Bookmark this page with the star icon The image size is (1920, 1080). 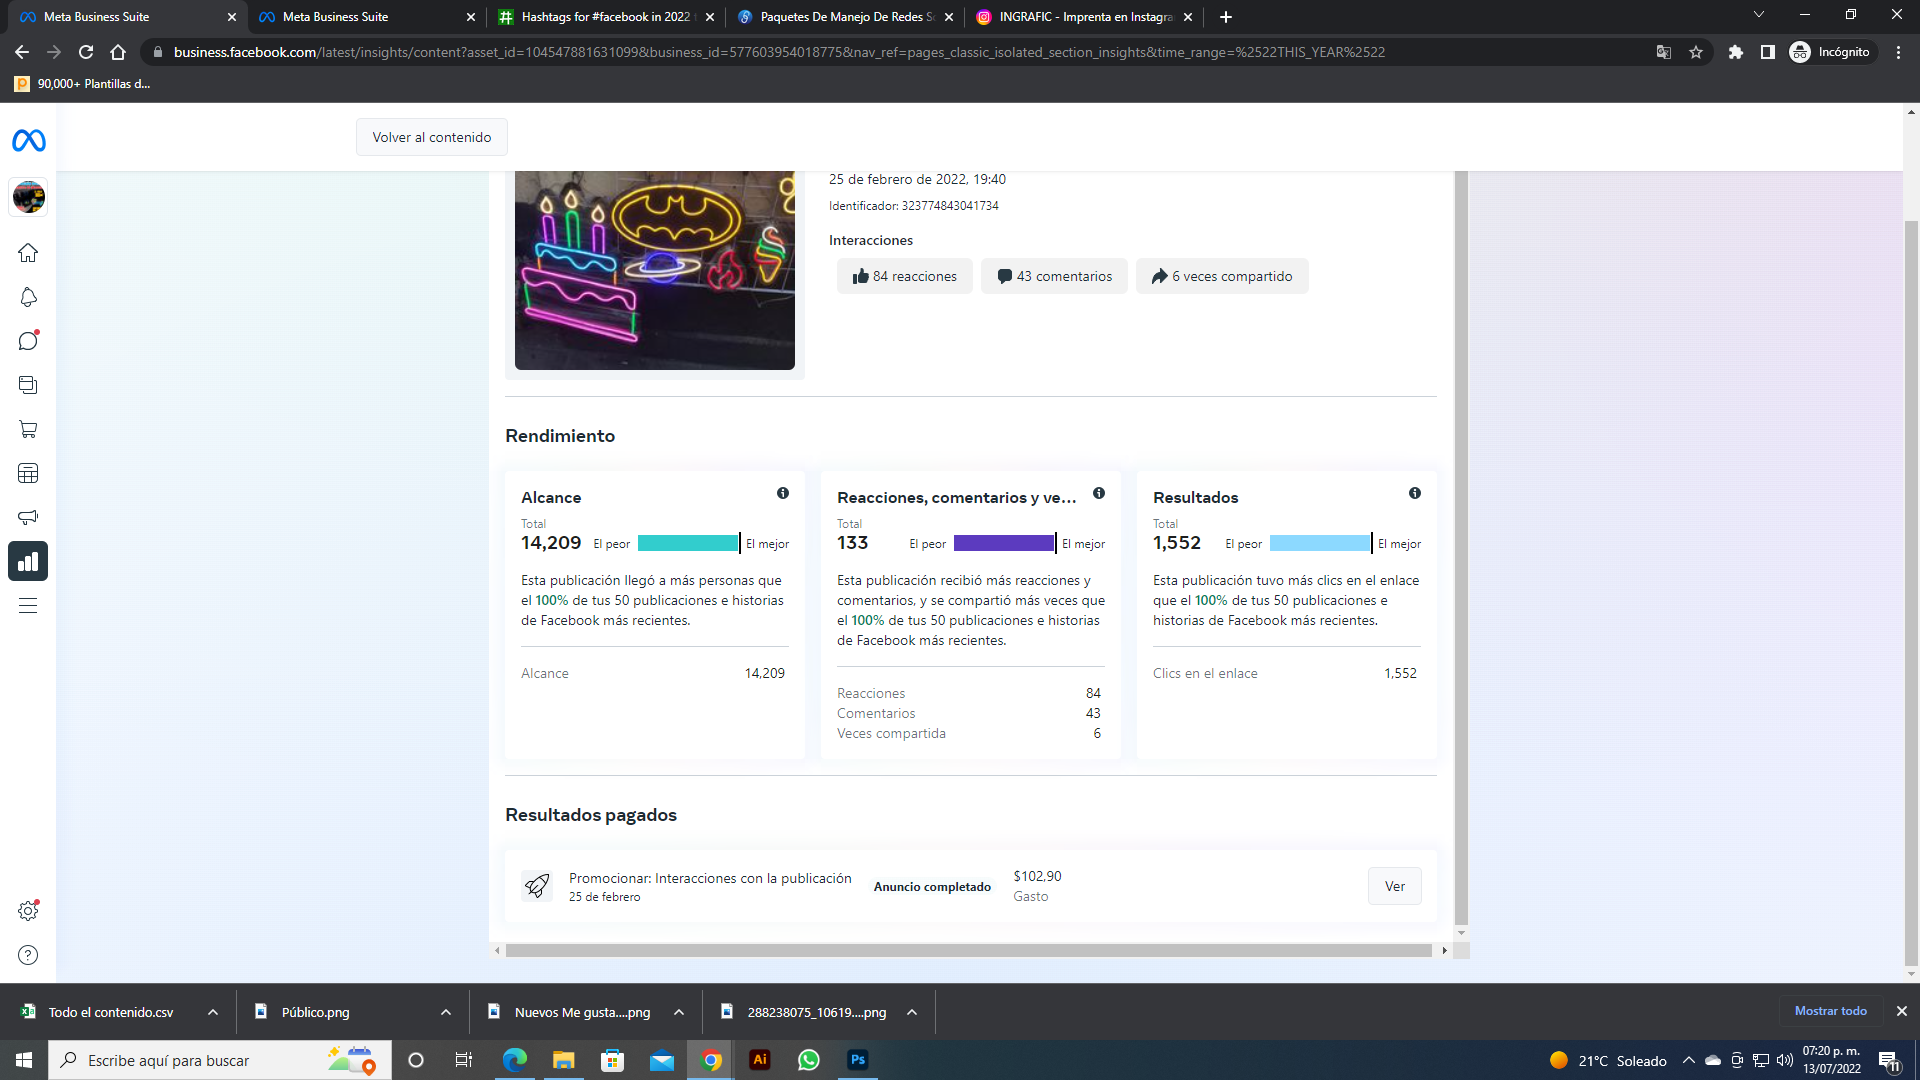click(1696, 52)
